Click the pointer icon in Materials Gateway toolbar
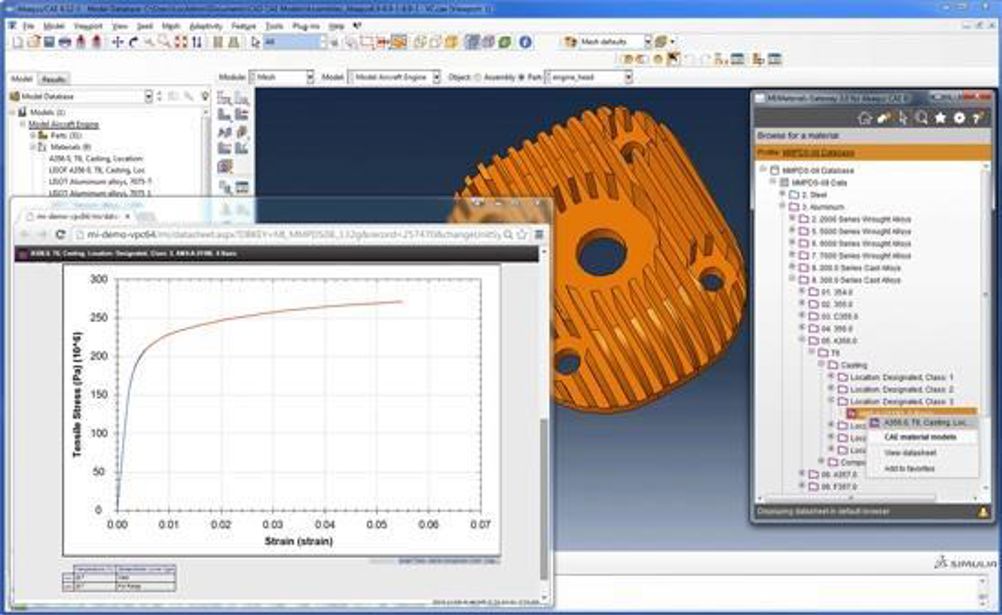1002x615 pixels. [x=903, y=118]
